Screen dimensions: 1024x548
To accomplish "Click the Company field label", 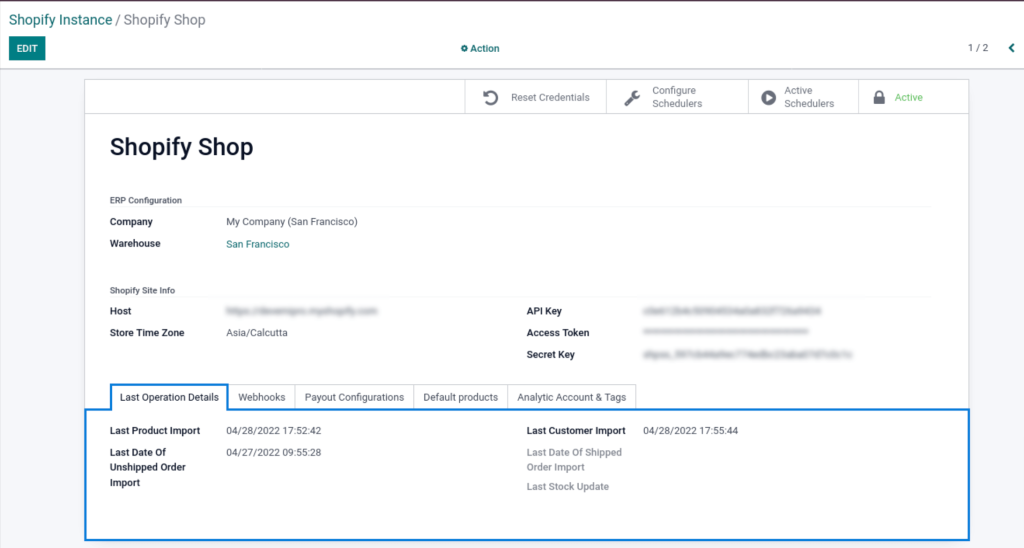I will click(131, 221).
